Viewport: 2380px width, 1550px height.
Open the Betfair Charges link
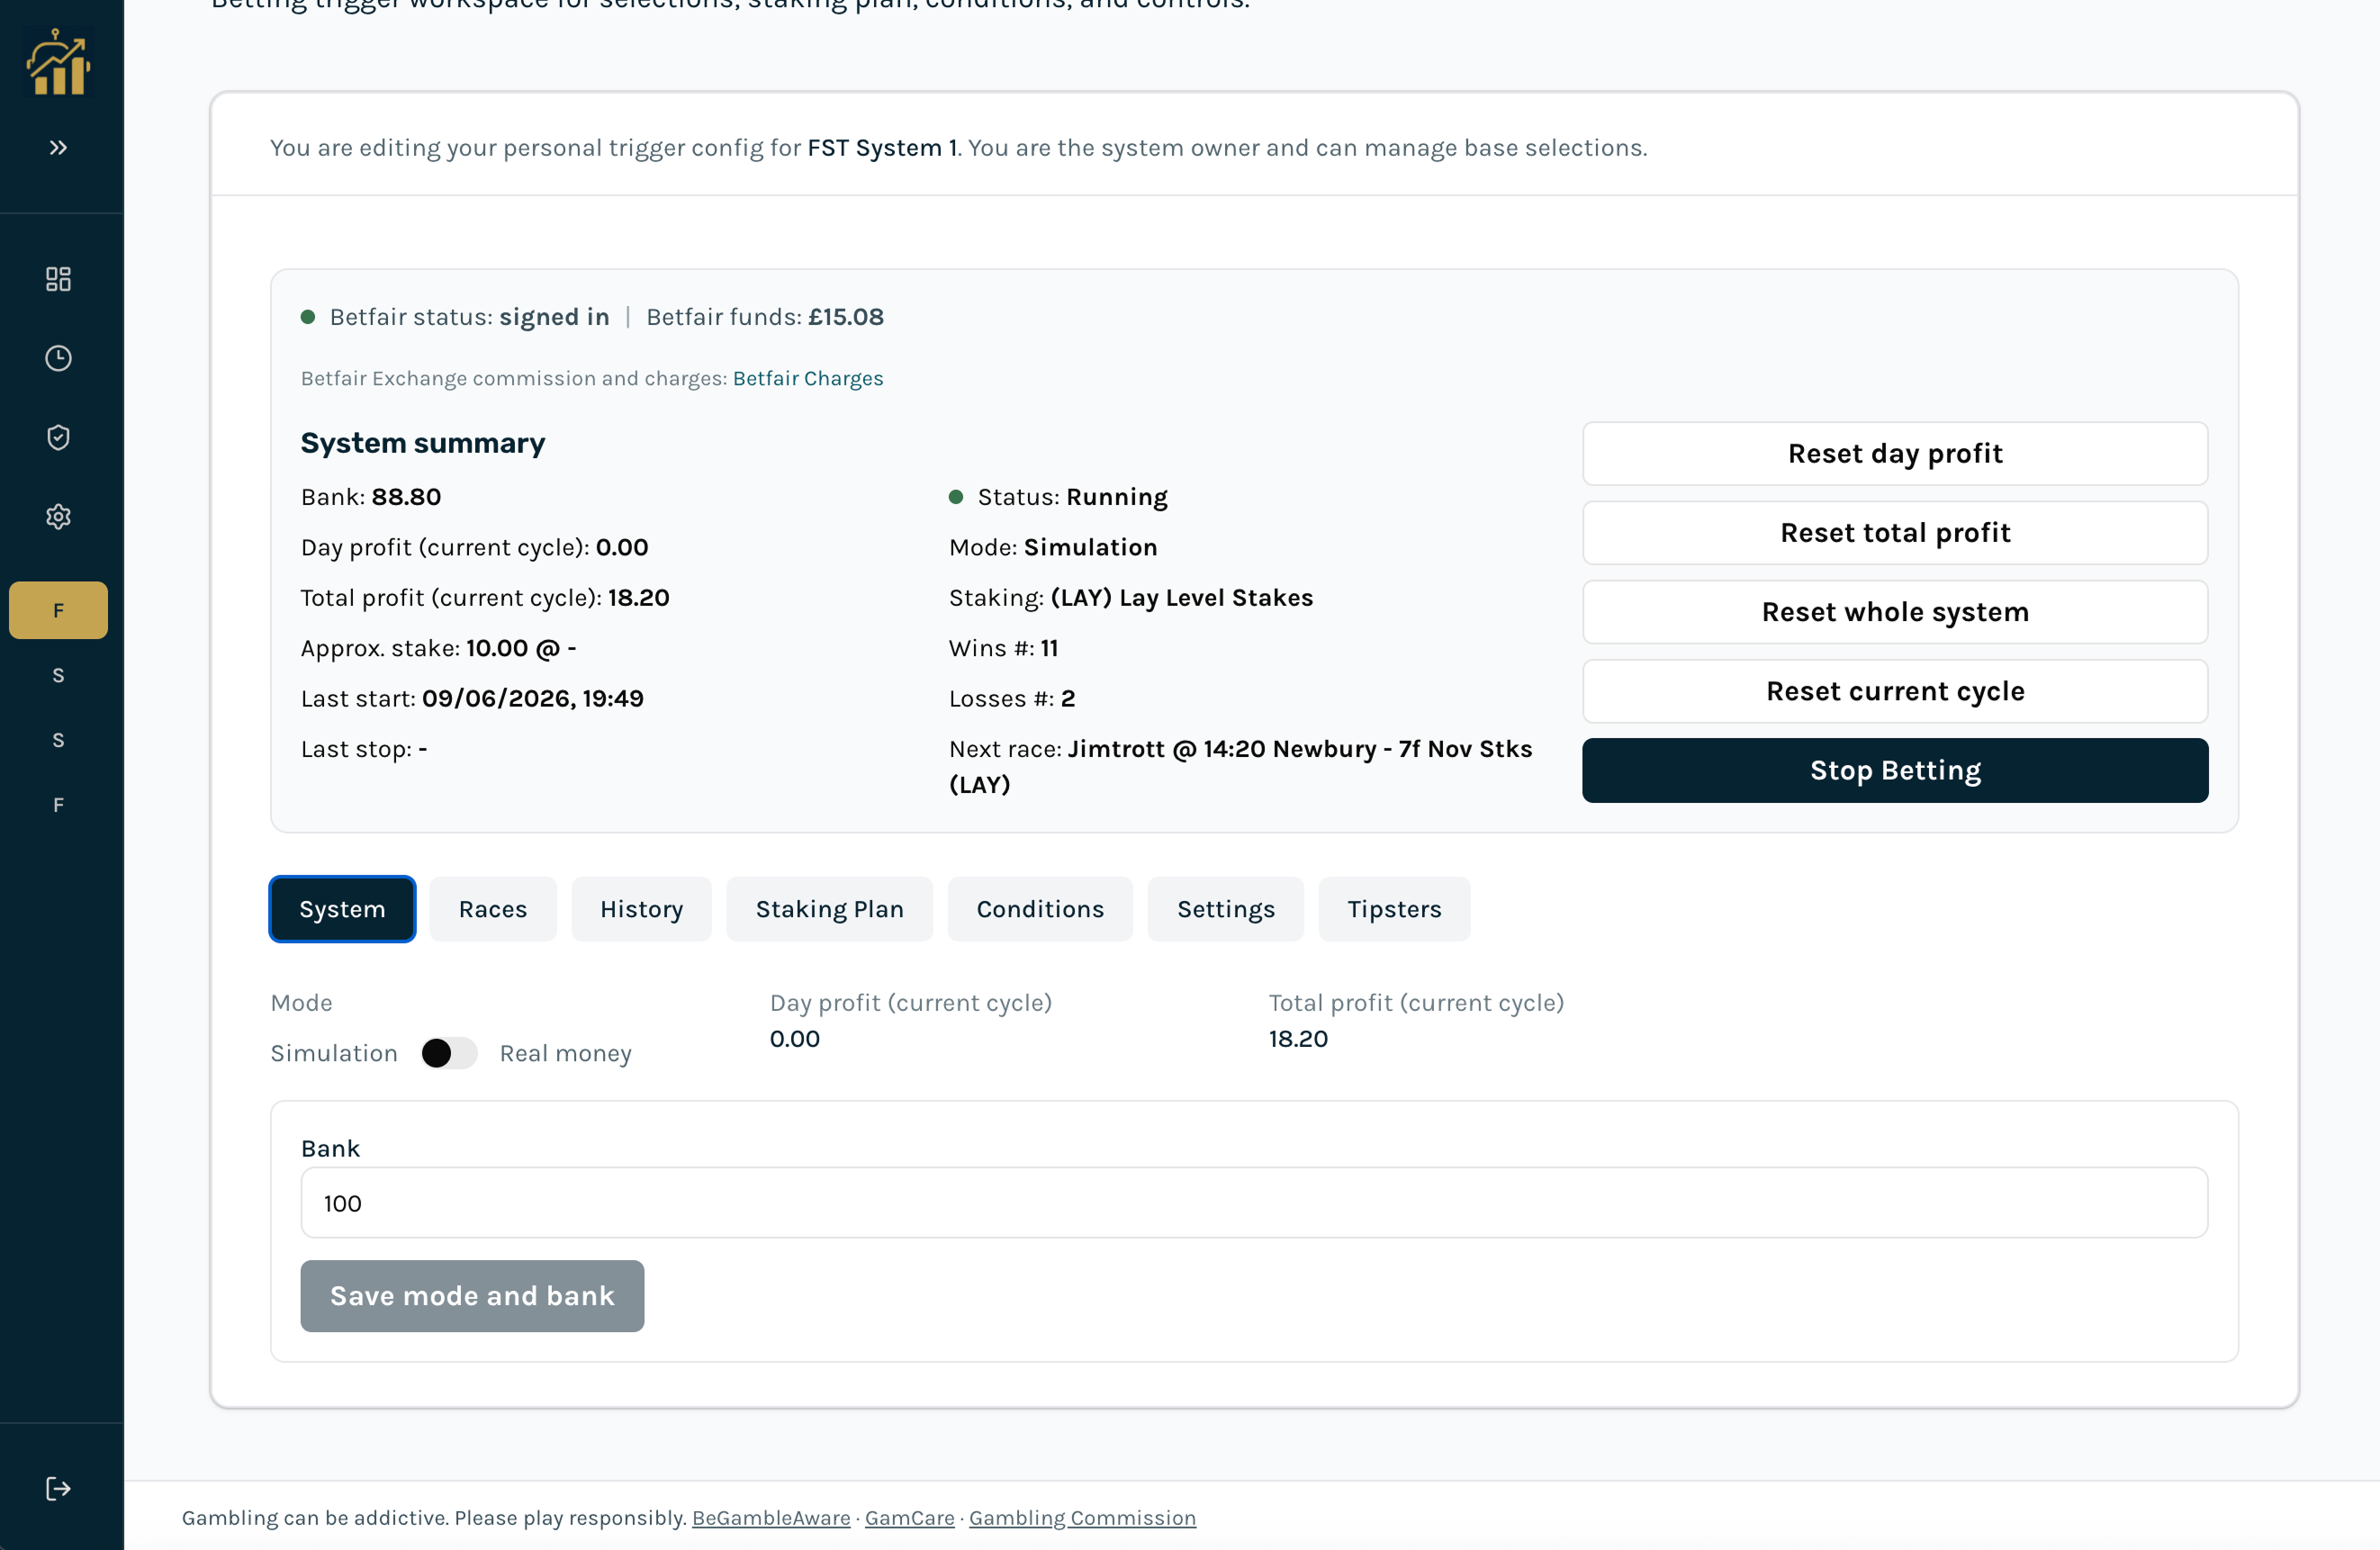808,378
